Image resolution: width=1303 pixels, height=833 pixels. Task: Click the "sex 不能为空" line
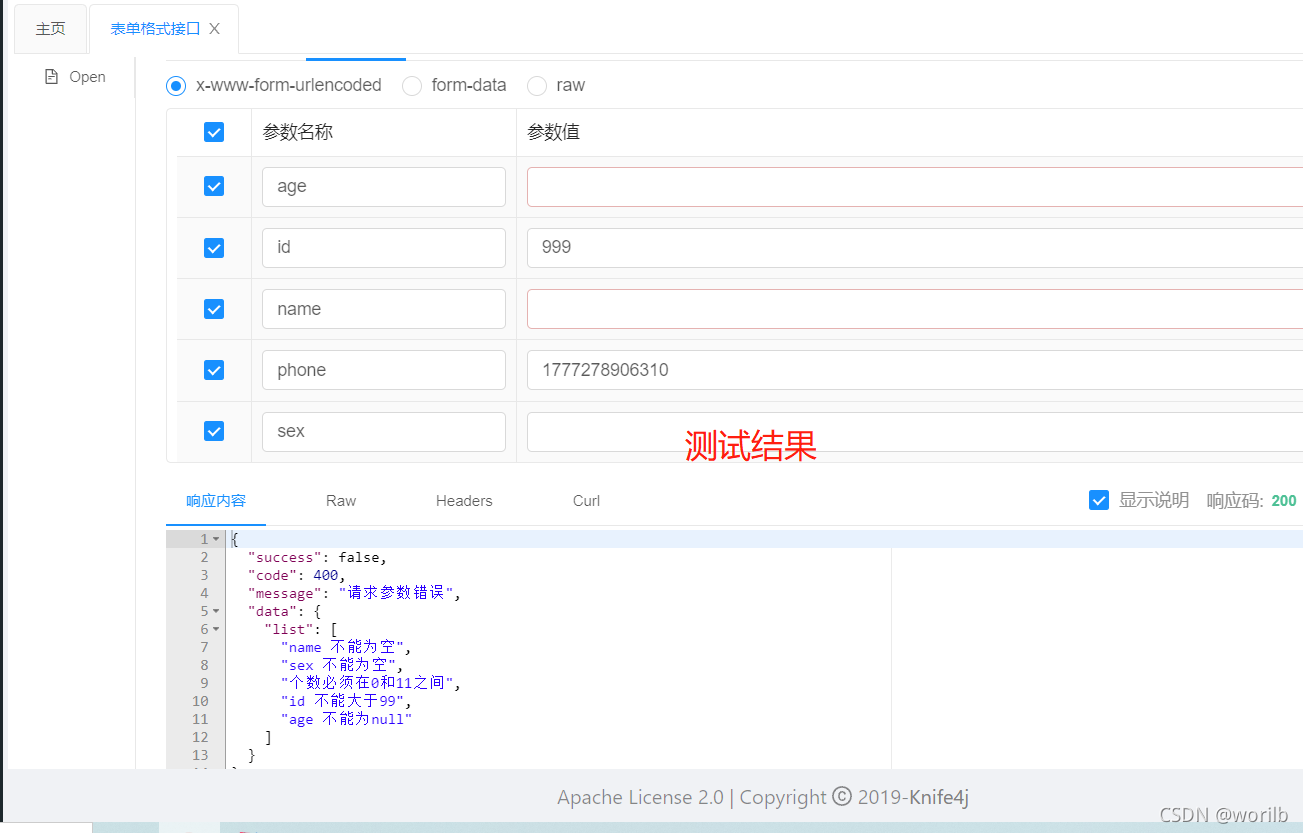342,665
